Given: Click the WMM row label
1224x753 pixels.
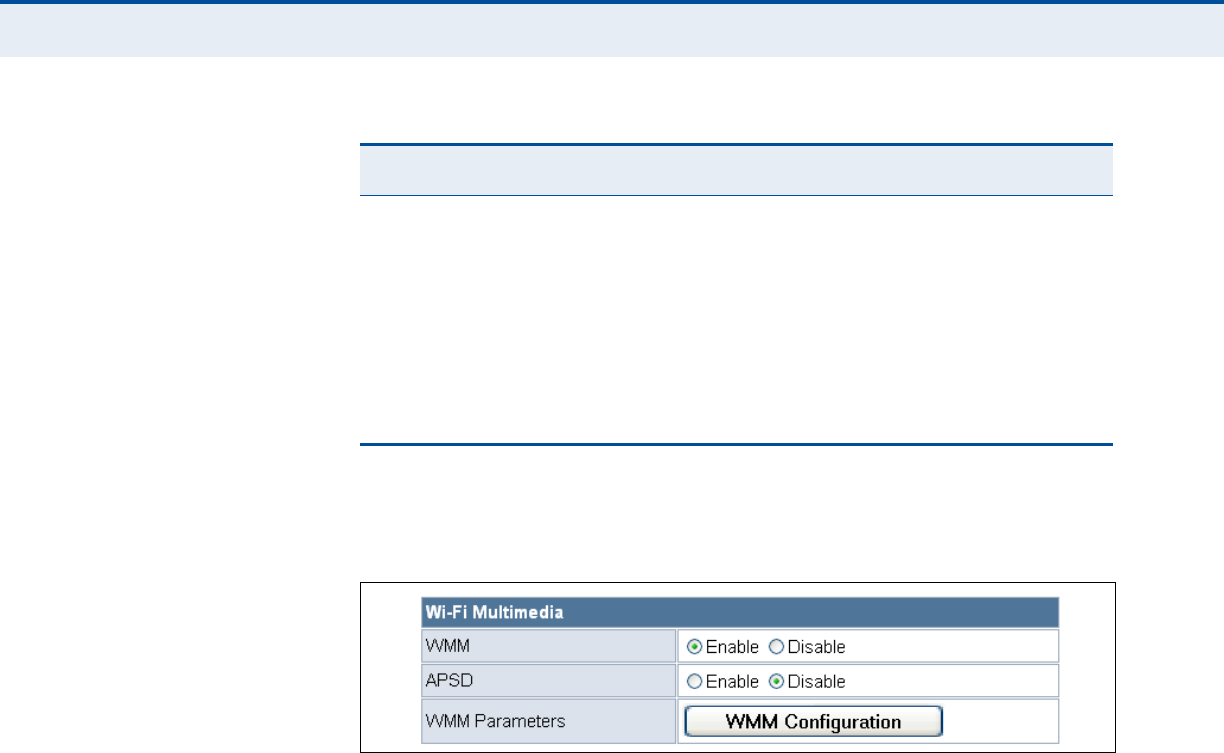Looking at the screenshot, I should point(448,647).
